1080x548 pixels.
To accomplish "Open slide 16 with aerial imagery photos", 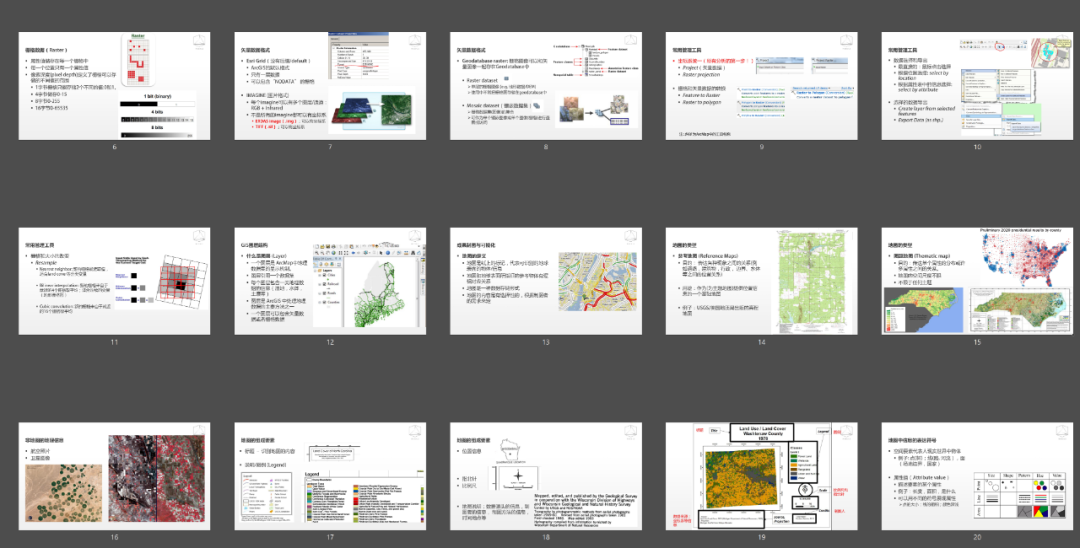I will tap(114, 475).
